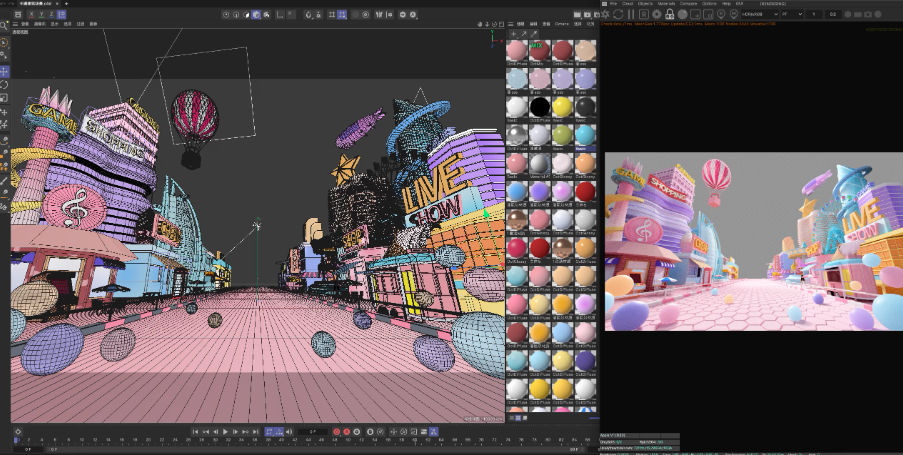Open the Octane render channel dropdown
The image size is (903, 455).
click(759, 15)
